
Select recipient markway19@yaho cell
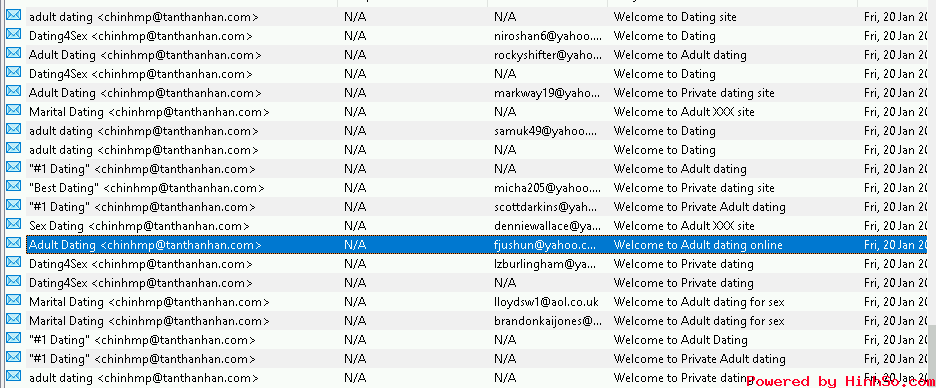[548, 93]
